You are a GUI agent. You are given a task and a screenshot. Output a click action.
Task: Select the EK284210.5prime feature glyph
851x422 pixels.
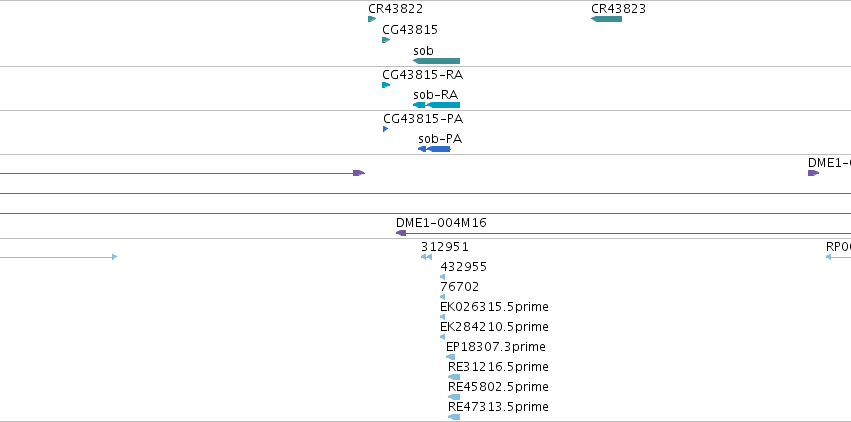click(x=442, y=337)
